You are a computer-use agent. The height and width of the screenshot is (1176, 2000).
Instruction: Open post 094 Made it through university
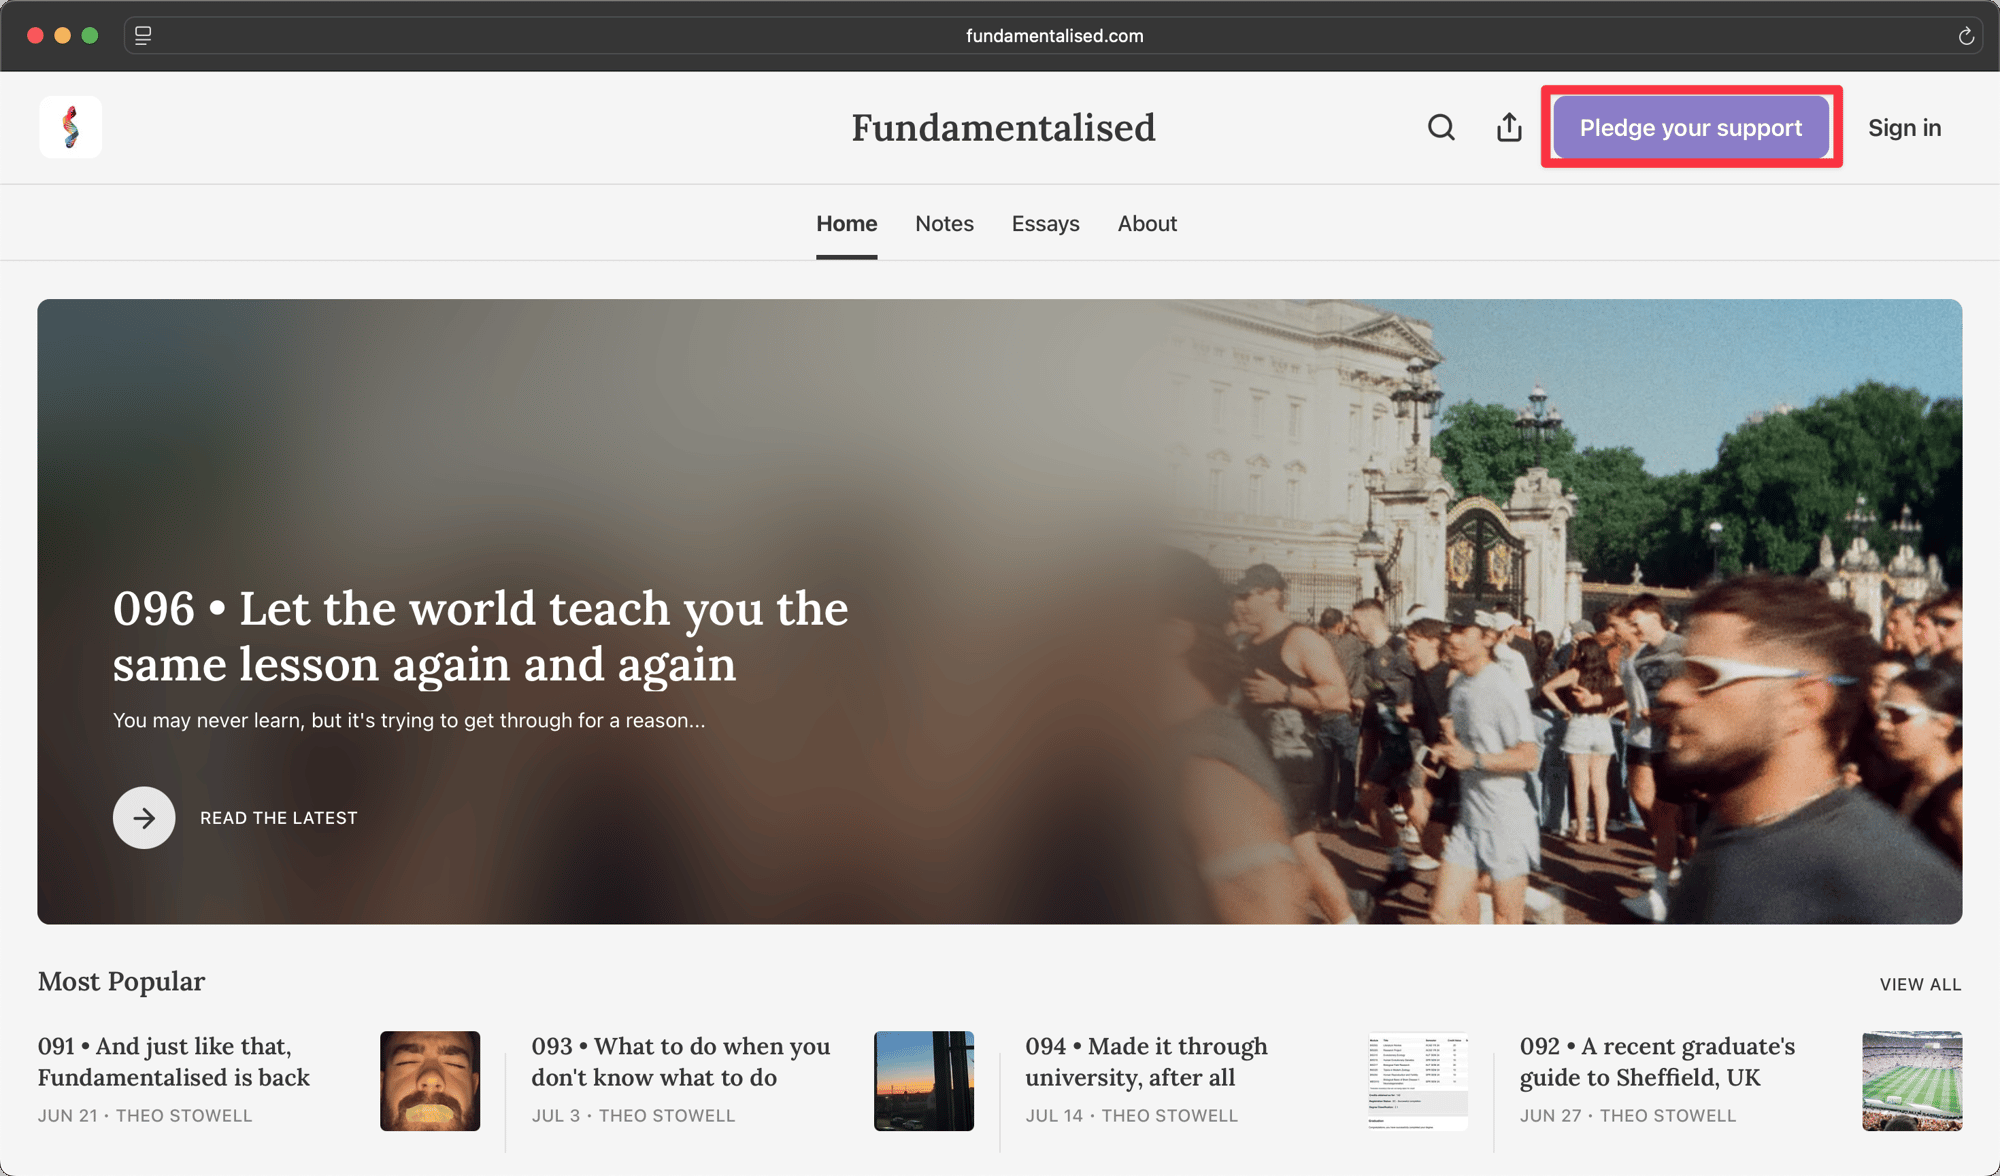(x=1146, y=1061)
